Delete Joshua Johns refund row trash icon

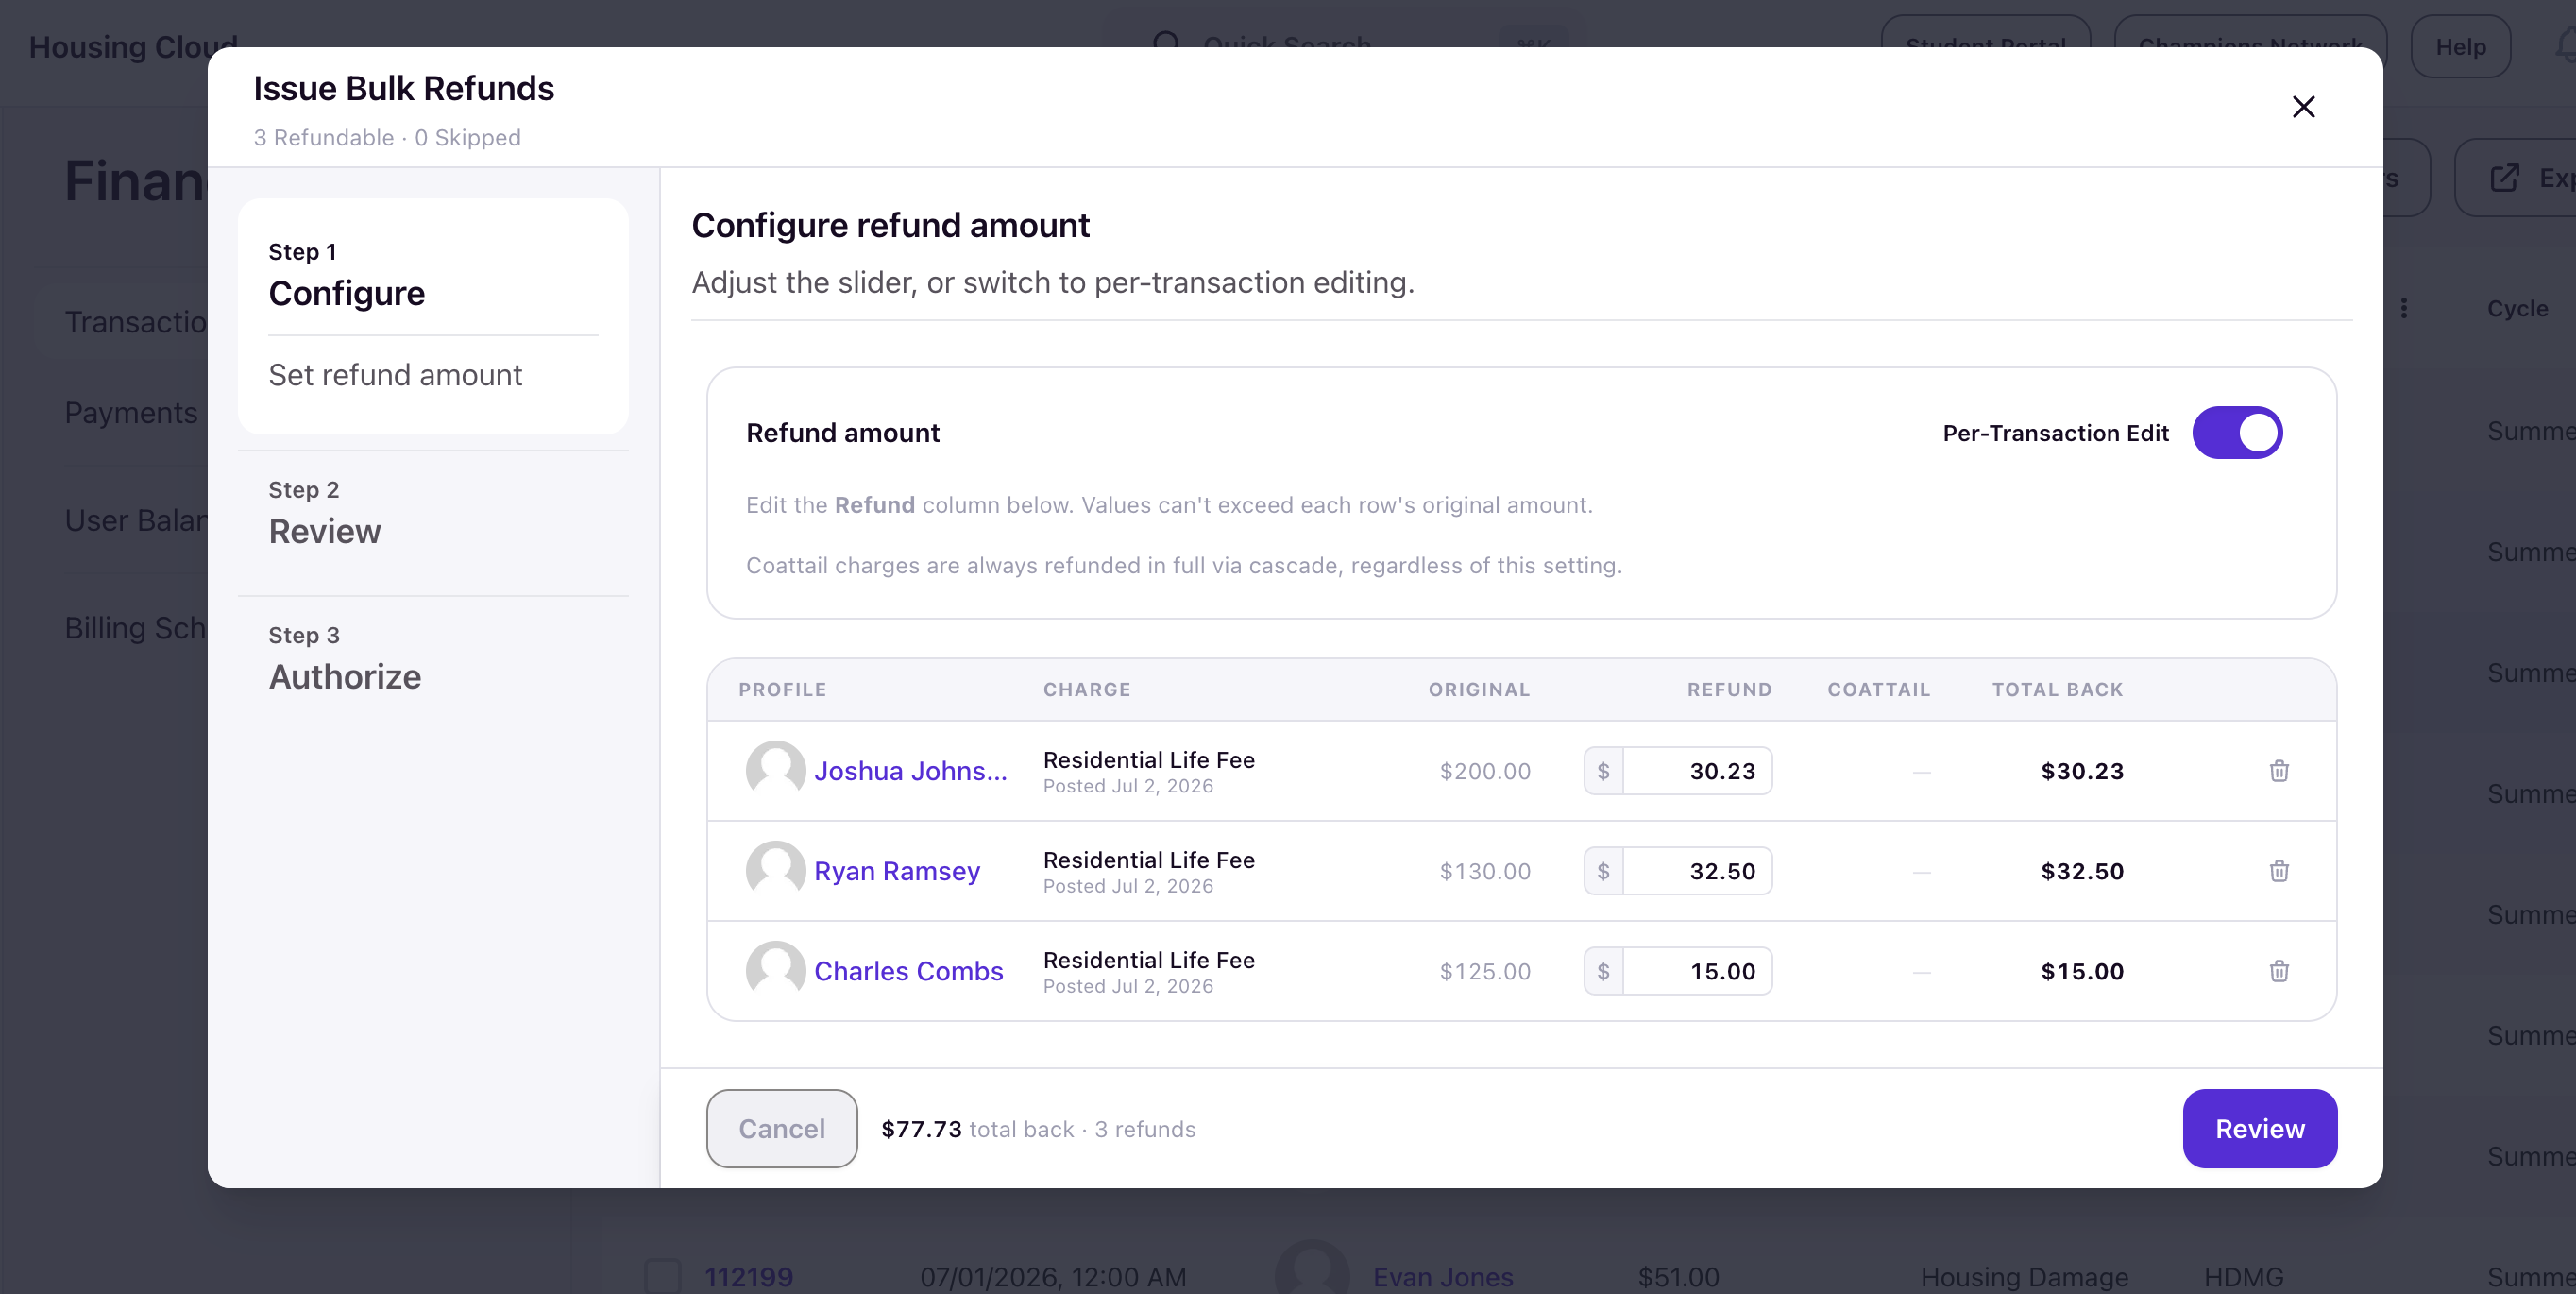point(2279,771)
